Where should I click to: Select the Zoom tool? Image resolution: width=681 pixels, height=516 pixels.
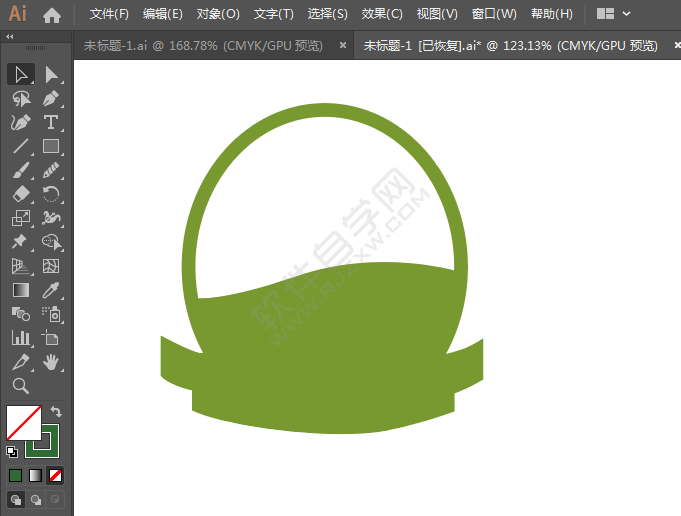21,386
